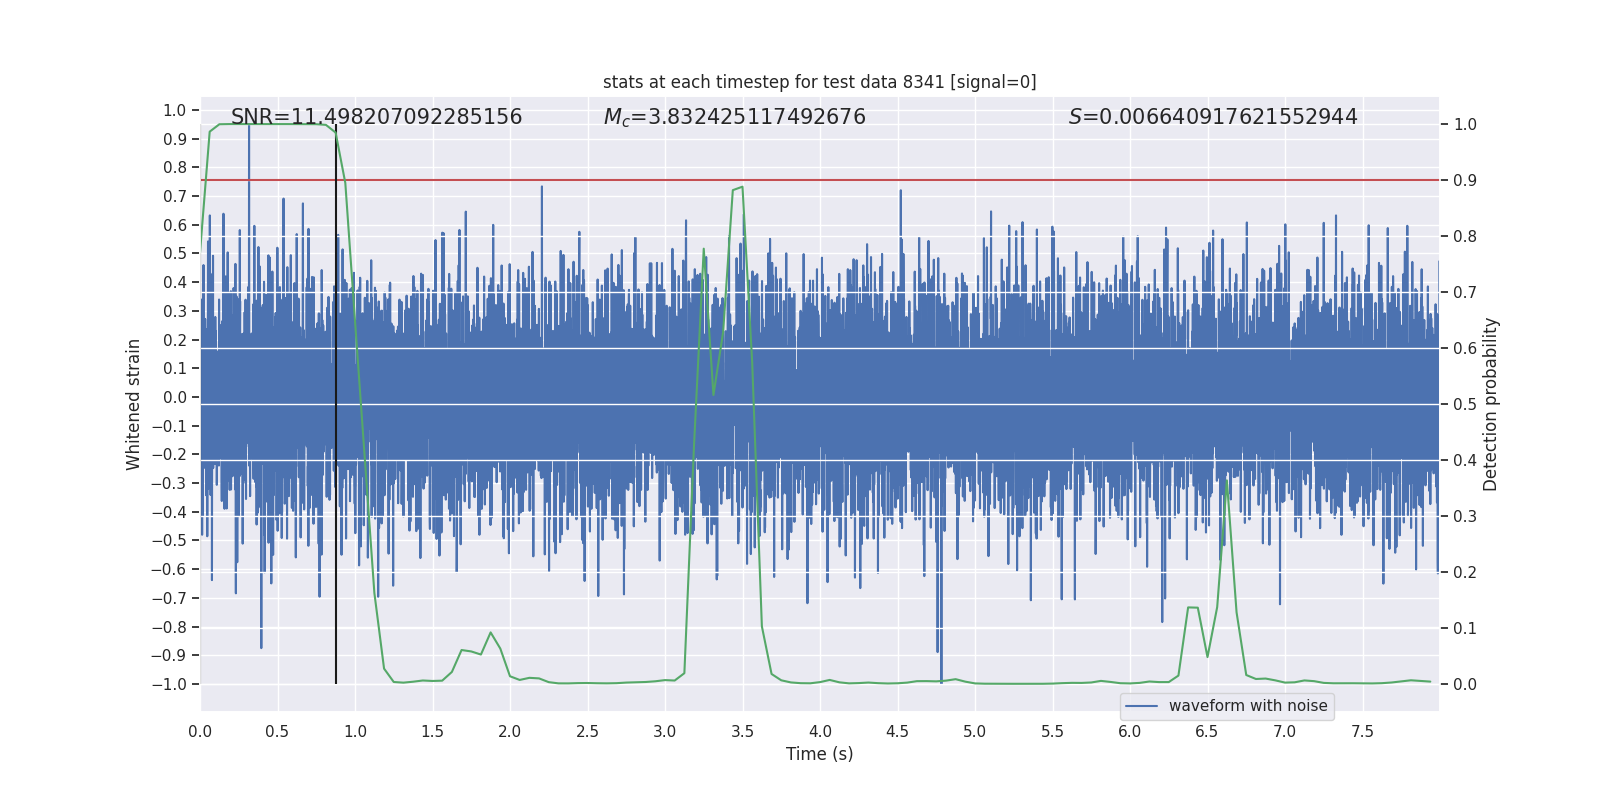Click the left axis tick label 0.0

click(175, 397)
